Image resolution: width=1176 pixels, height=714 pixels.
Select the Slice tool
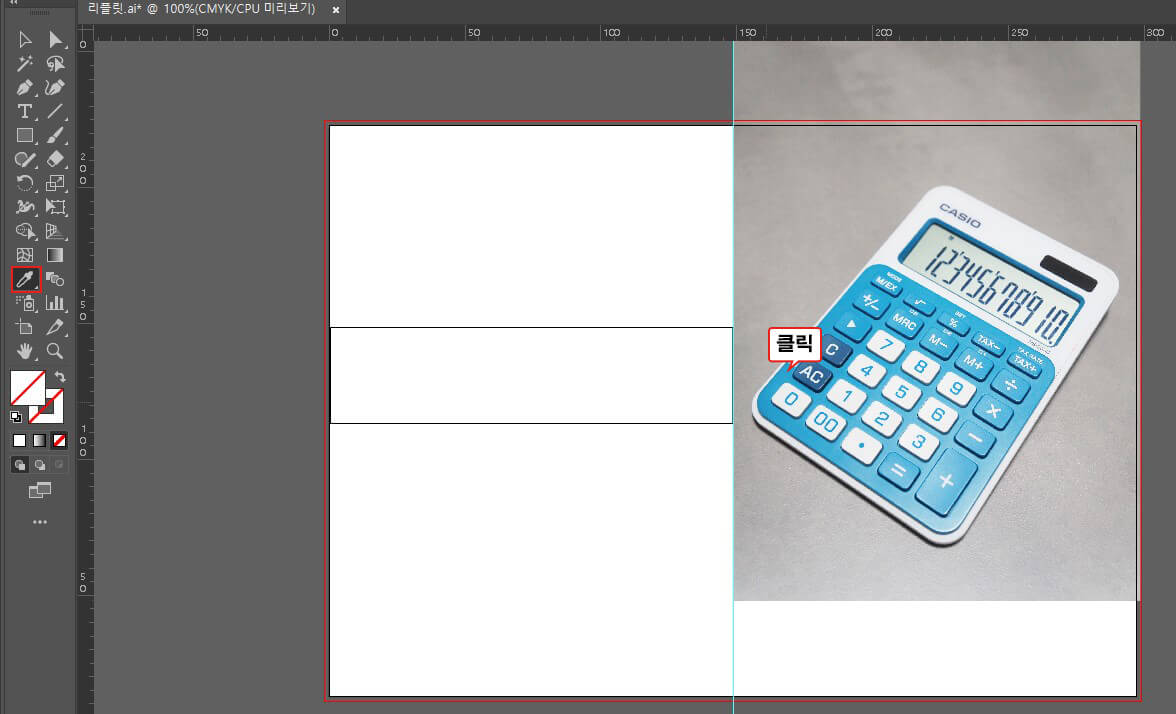55,327
